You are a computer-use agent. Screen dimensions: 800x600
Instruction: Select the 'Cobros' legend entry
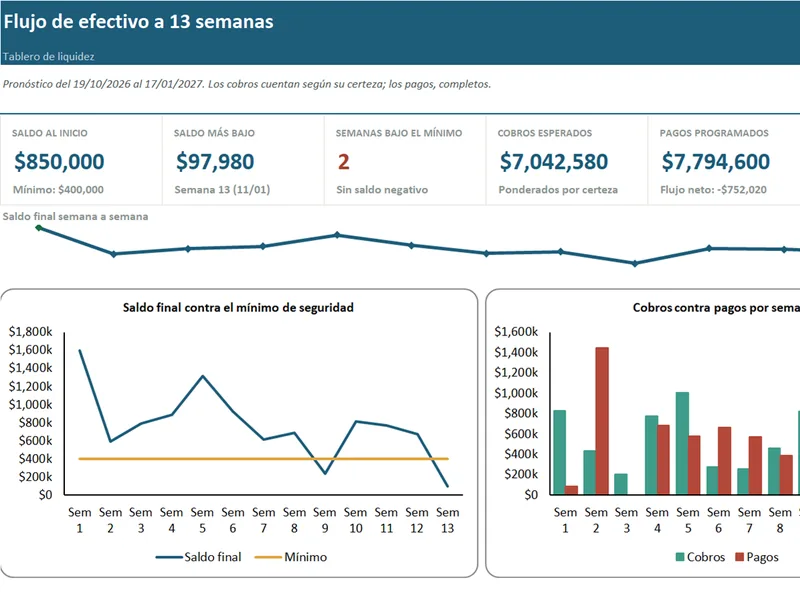pyautogui.click(x=700, y=557)
